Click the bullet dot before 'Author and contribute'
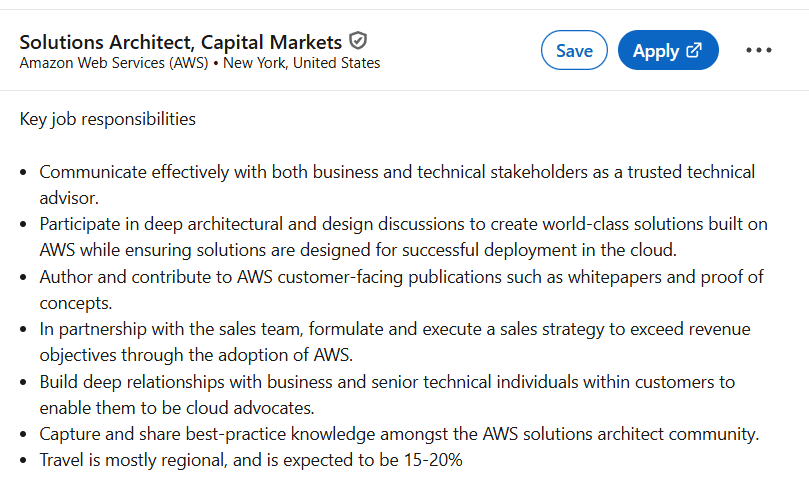Screen dimensions: 809x495 pyautogui.click(x=25, y=277)
